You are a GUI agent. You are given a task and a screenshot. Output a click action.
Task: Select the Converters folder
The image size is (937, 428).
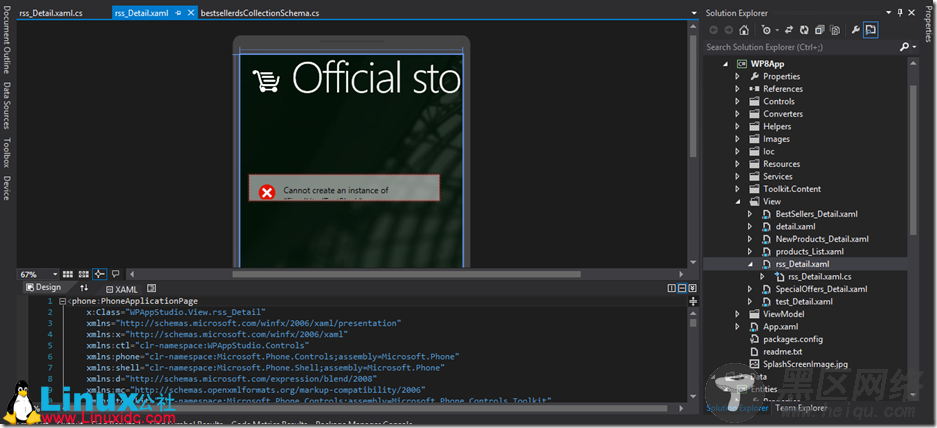point(783,114)
